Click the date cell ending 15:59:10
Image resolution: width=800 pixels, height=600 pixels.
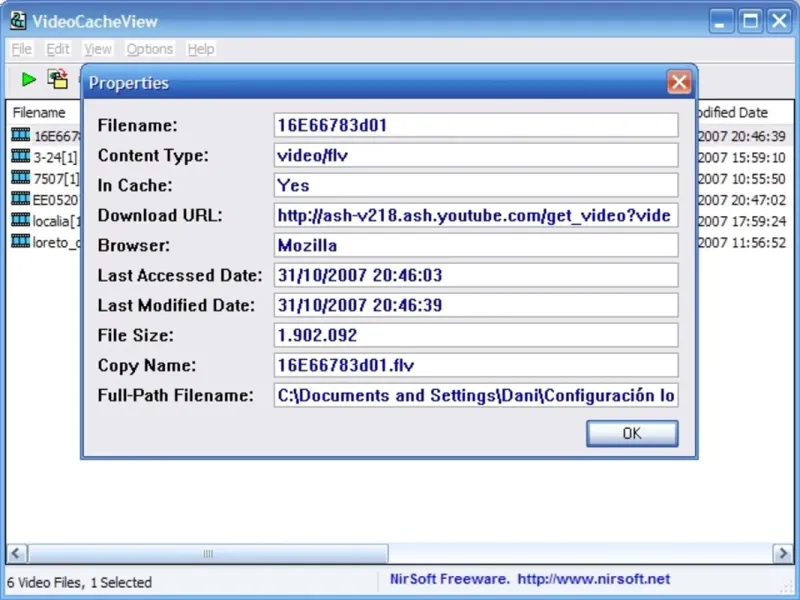pyautogui.click(x=742, y=158)
